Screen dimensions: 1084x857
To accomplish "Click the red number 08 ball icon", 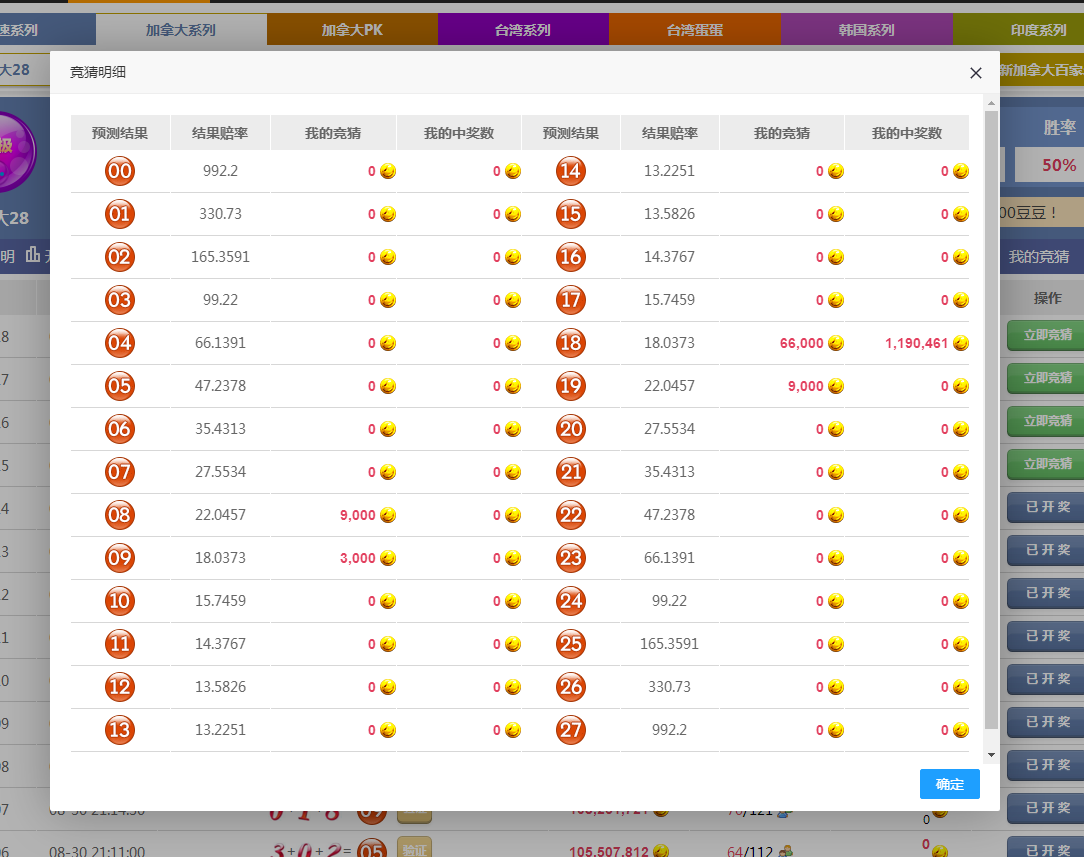I will [120, 515].
